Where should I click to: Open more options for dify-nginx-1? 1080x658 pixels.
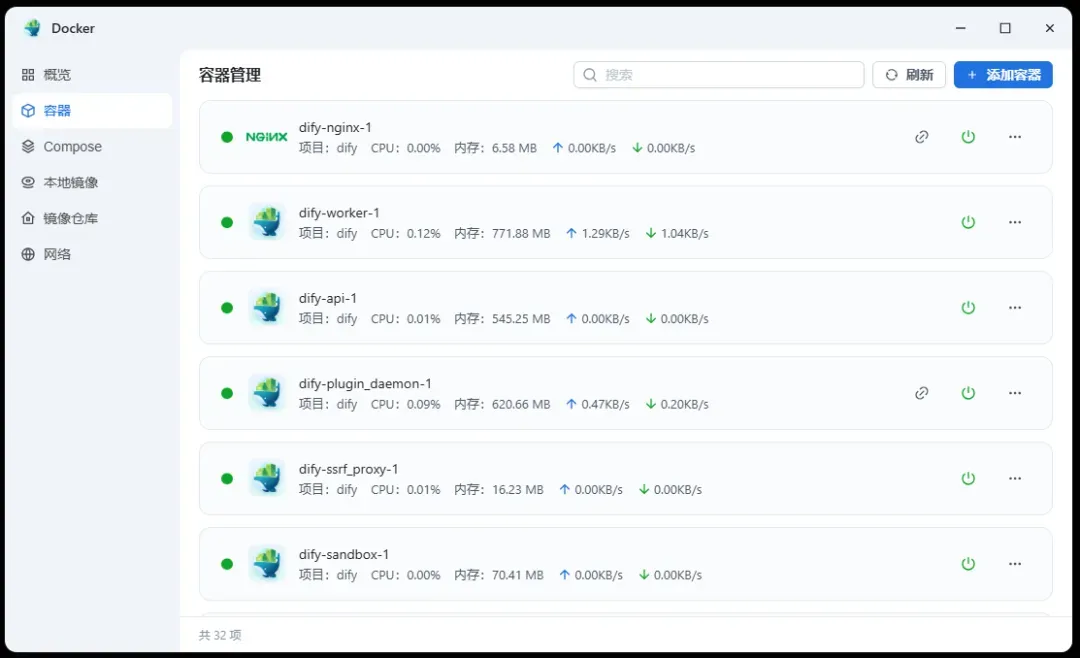[1015, 136]
